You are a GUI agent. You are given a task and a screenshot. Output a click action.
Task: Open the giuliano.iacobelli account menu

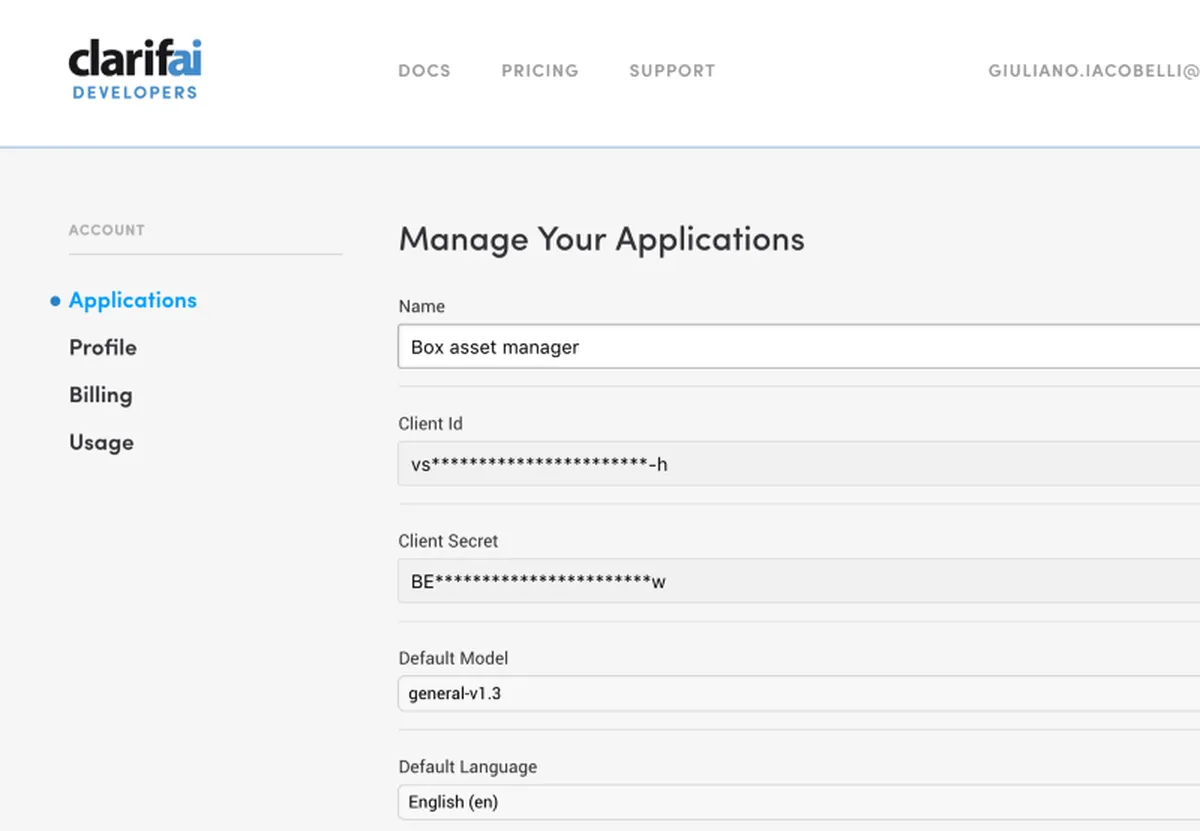(1093, 71)
